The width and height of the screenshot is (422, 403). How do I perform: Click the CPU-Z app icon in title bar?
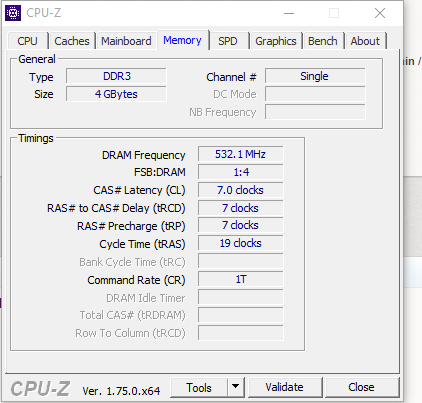(x=13, y=13)
